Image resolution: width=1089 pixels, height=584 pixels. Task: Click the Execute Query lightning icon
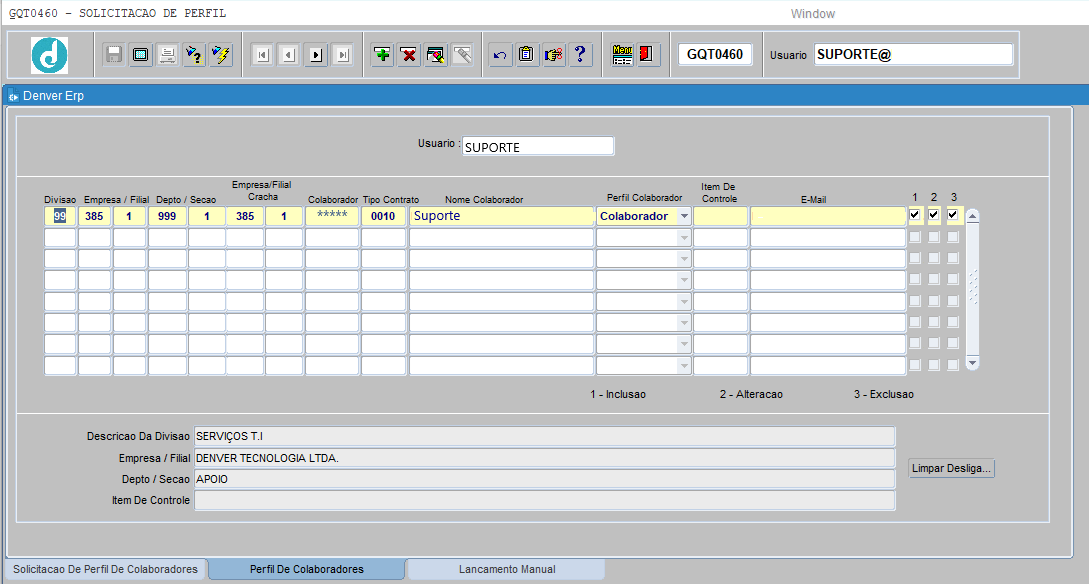click(221, 54)
